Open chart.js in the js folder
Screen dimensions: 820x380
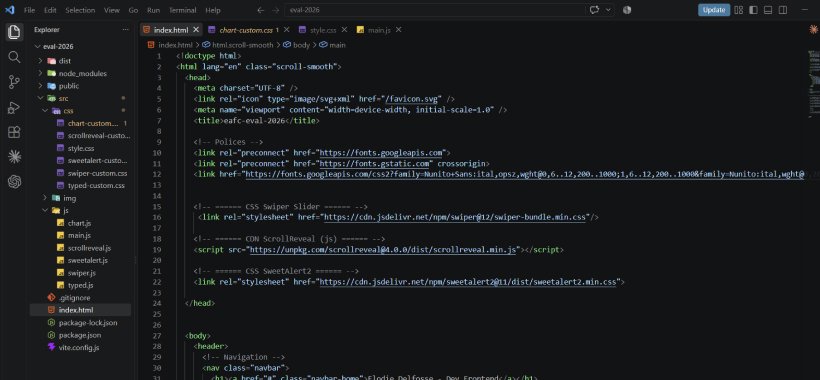pyautogui.click(x=79, y=223)
